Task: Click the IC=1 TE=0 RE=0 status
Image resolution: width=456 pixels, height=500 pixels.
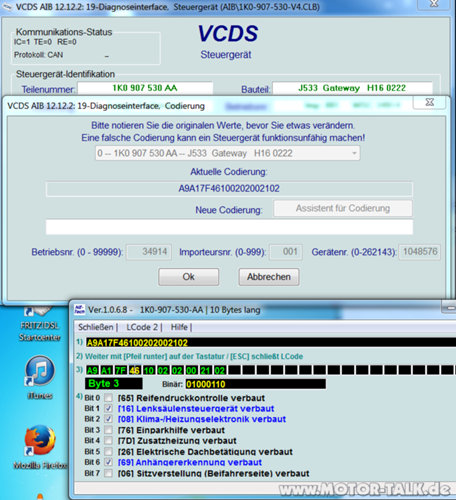Action: point(45,42)
